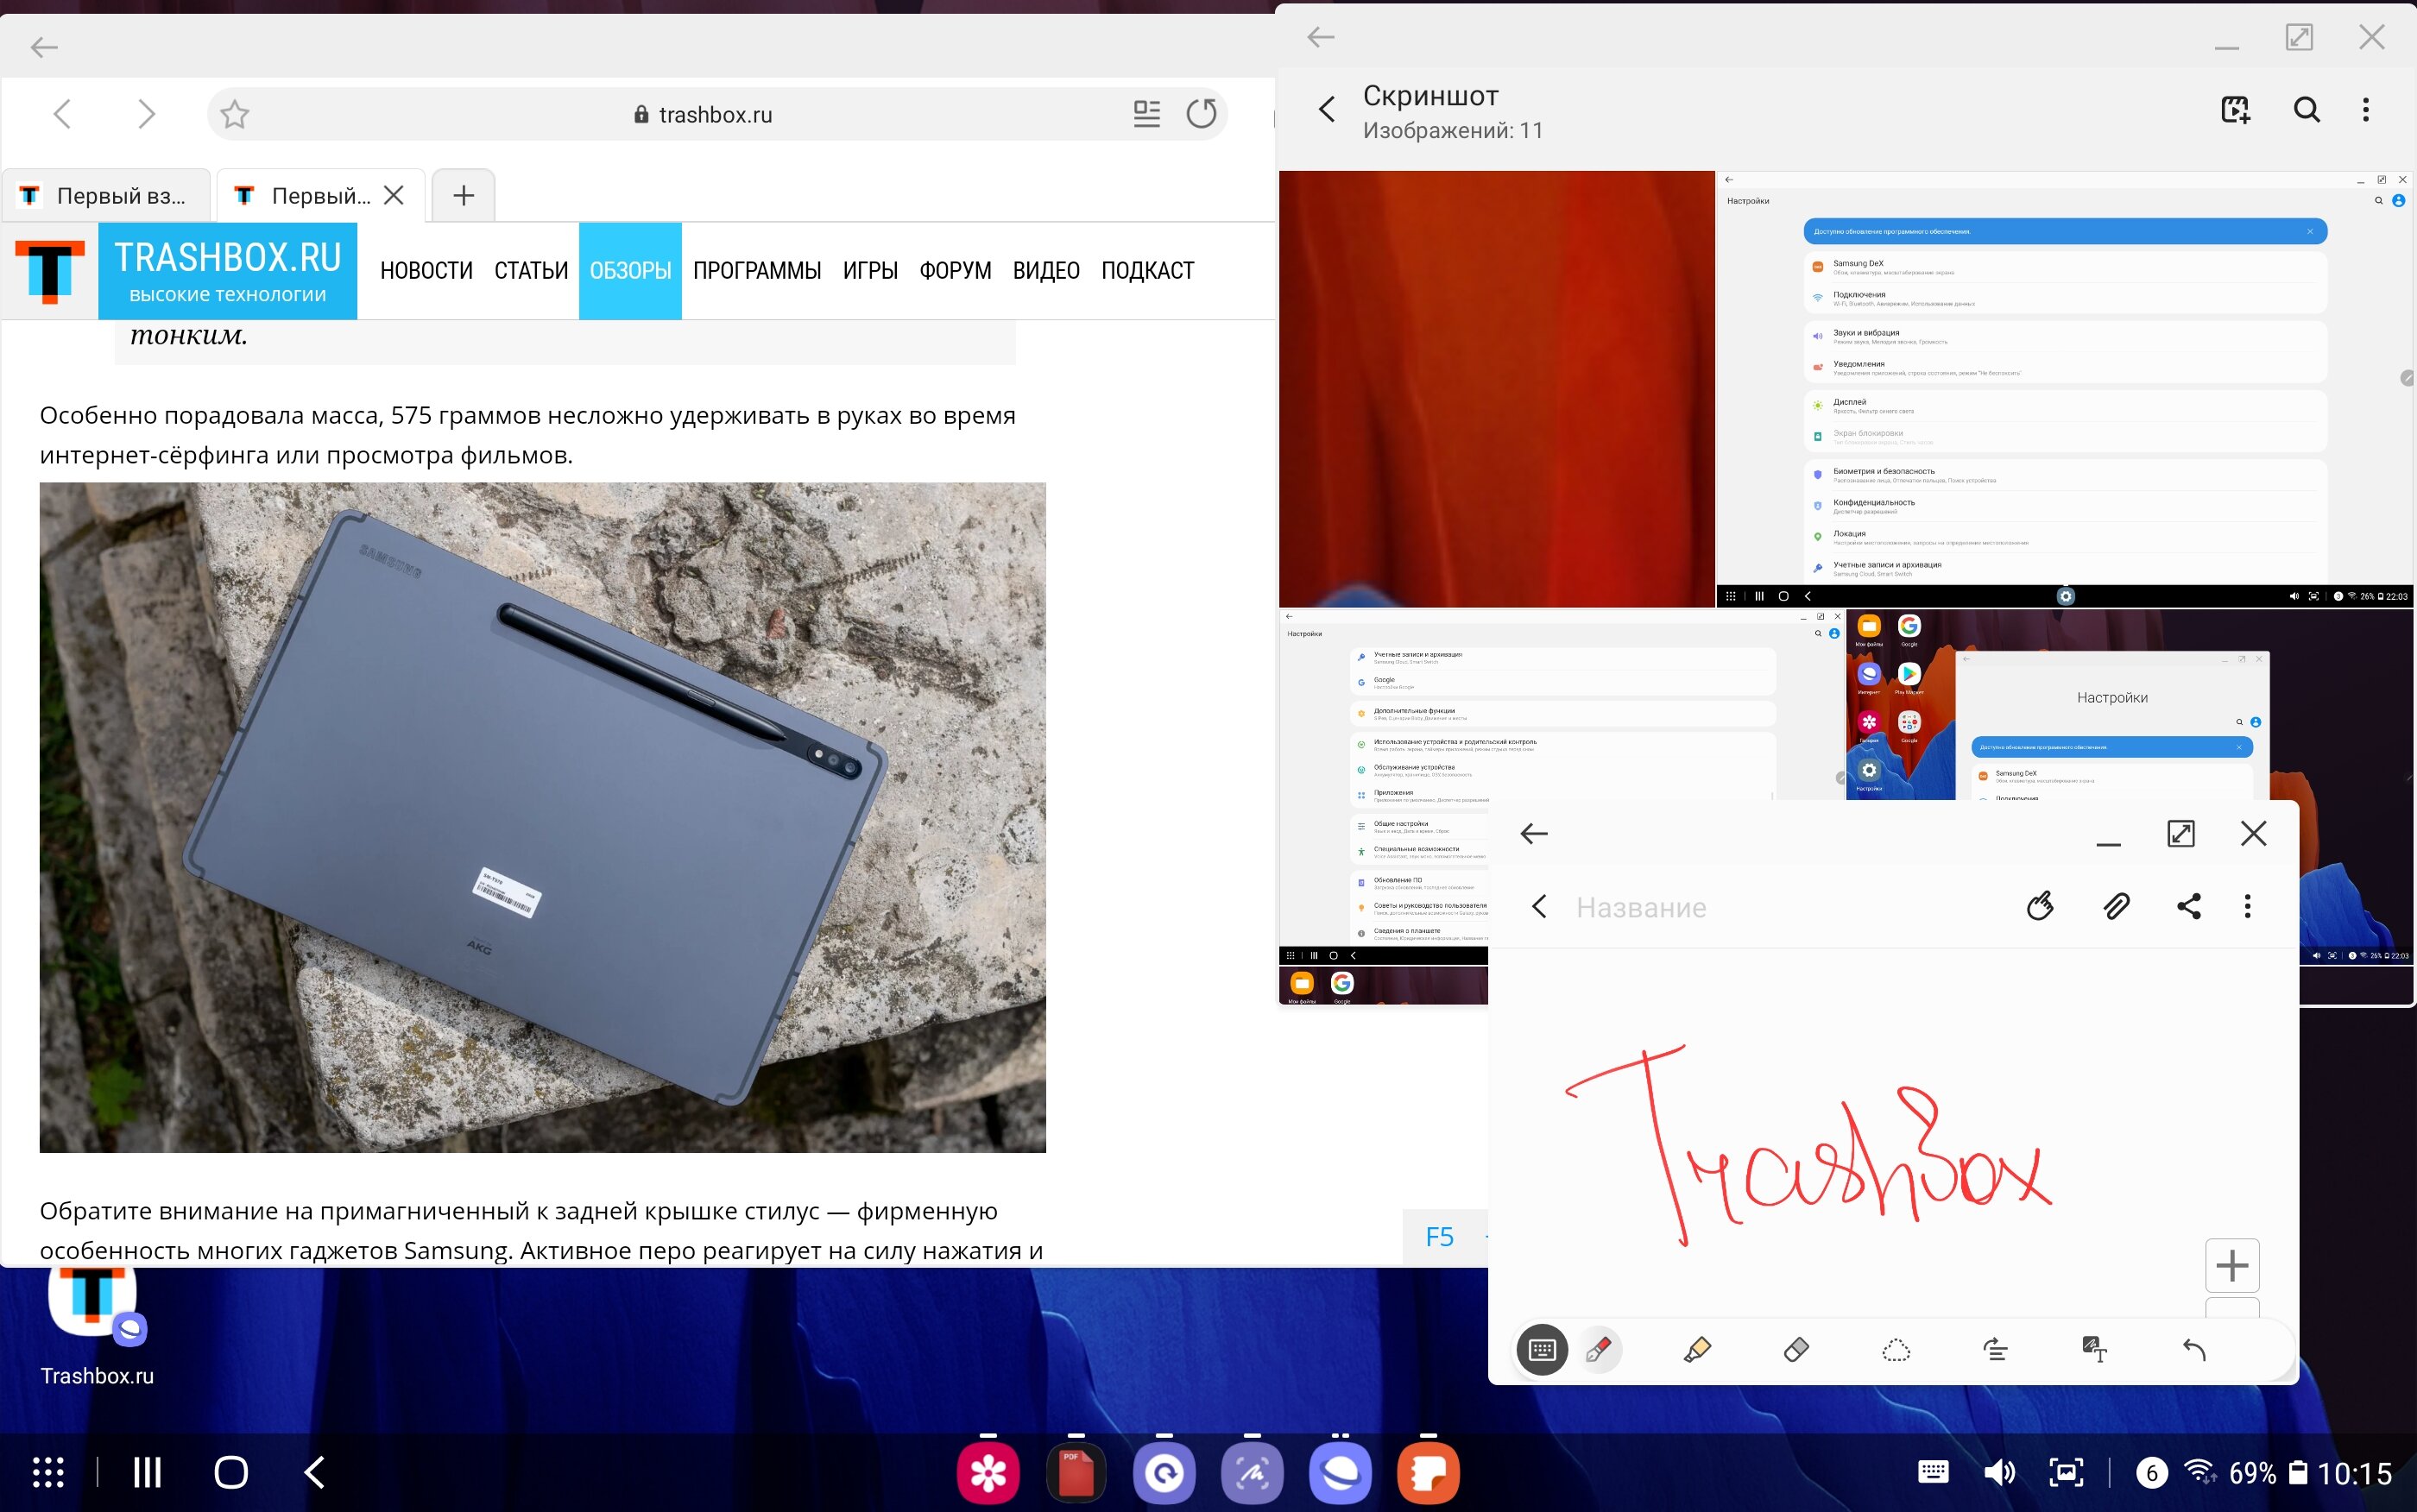Open НОВОСТИ section
Screen dimensions: 2417x1512
[426, 271]
